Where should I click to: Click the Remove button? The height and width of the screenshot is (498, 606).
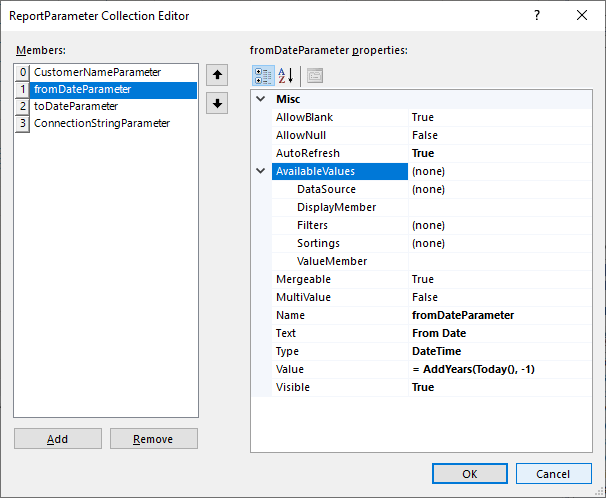(153, 439)
